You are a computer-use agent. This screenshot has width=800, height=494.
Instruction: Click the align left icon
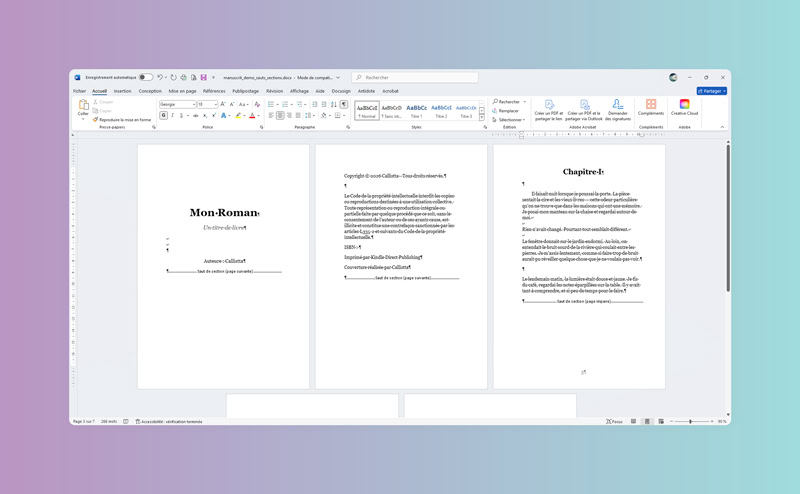pyautogui.click(x=271, y=116)
